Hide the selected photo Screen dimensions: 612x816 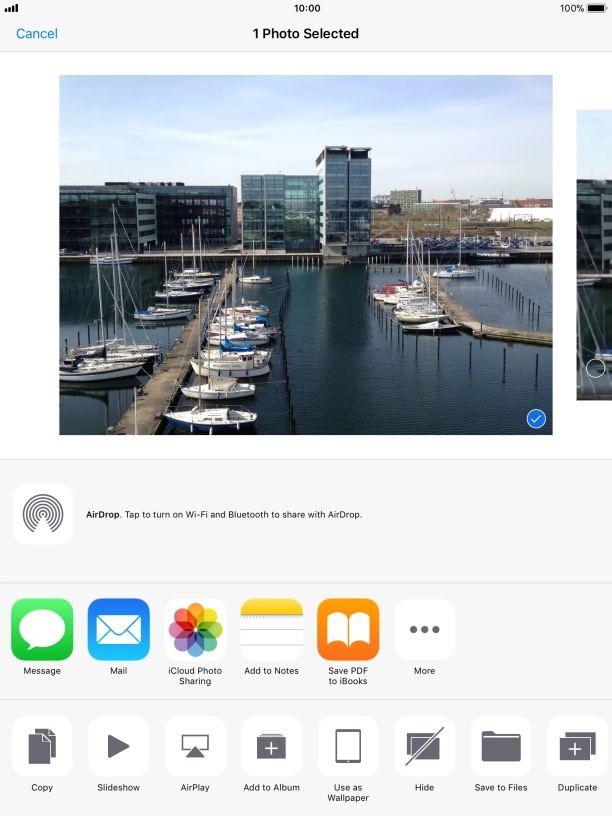pos(425,746)
